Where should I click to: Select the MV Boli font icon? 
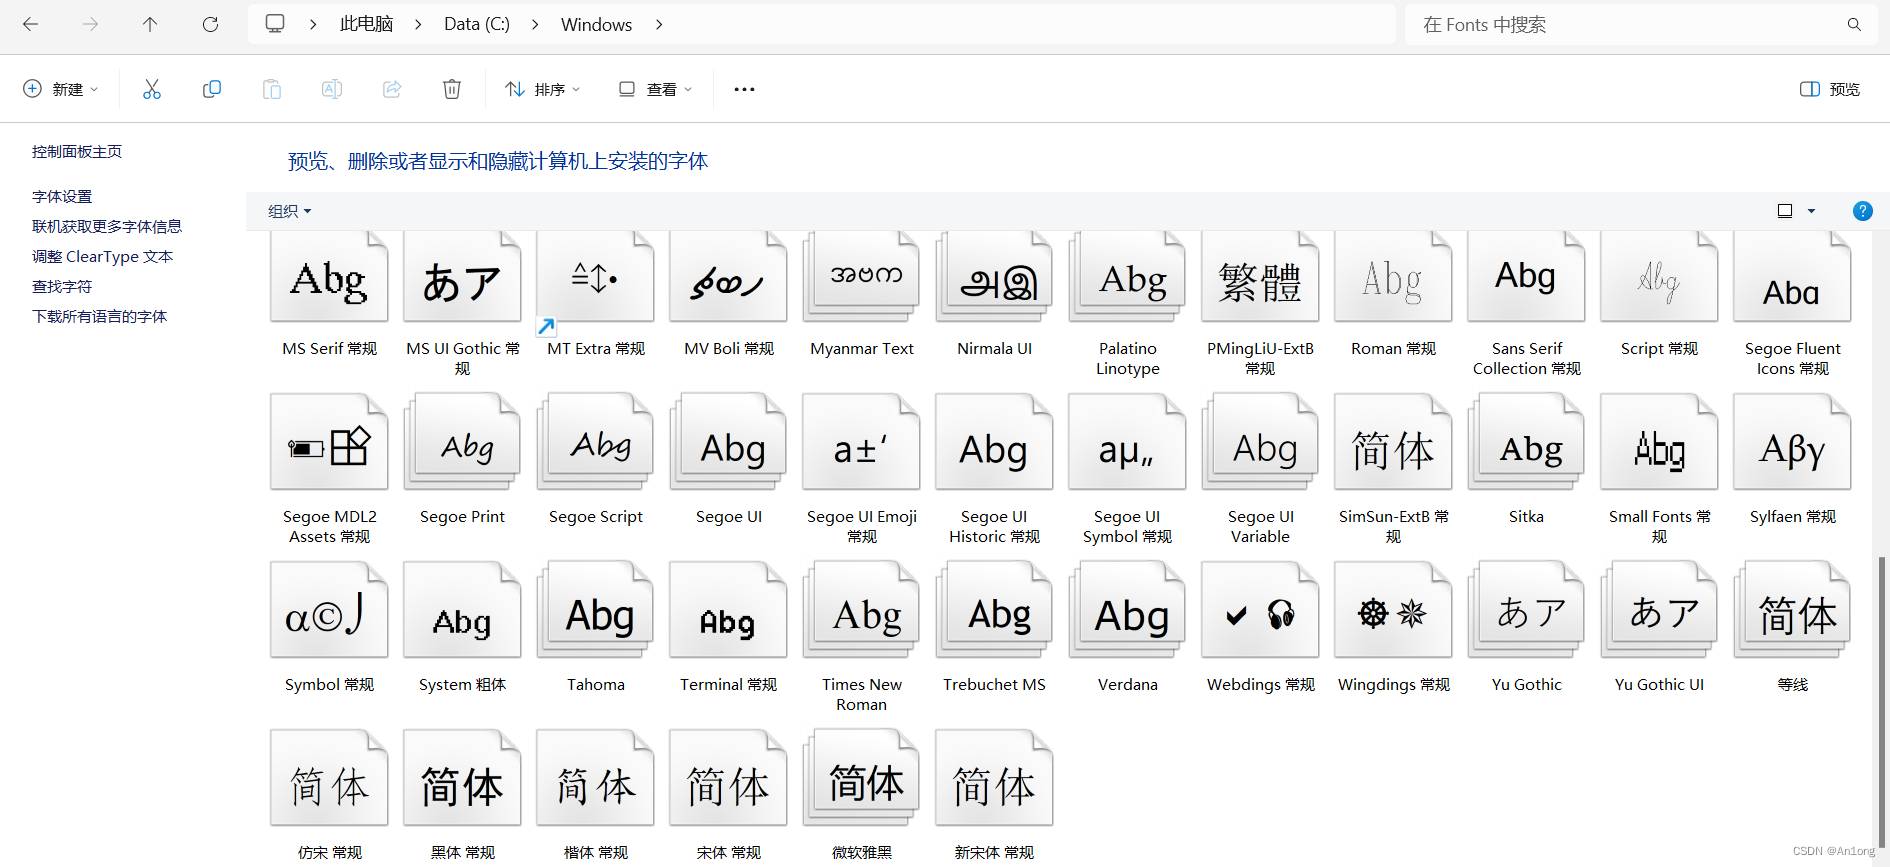tap(728, 277)
